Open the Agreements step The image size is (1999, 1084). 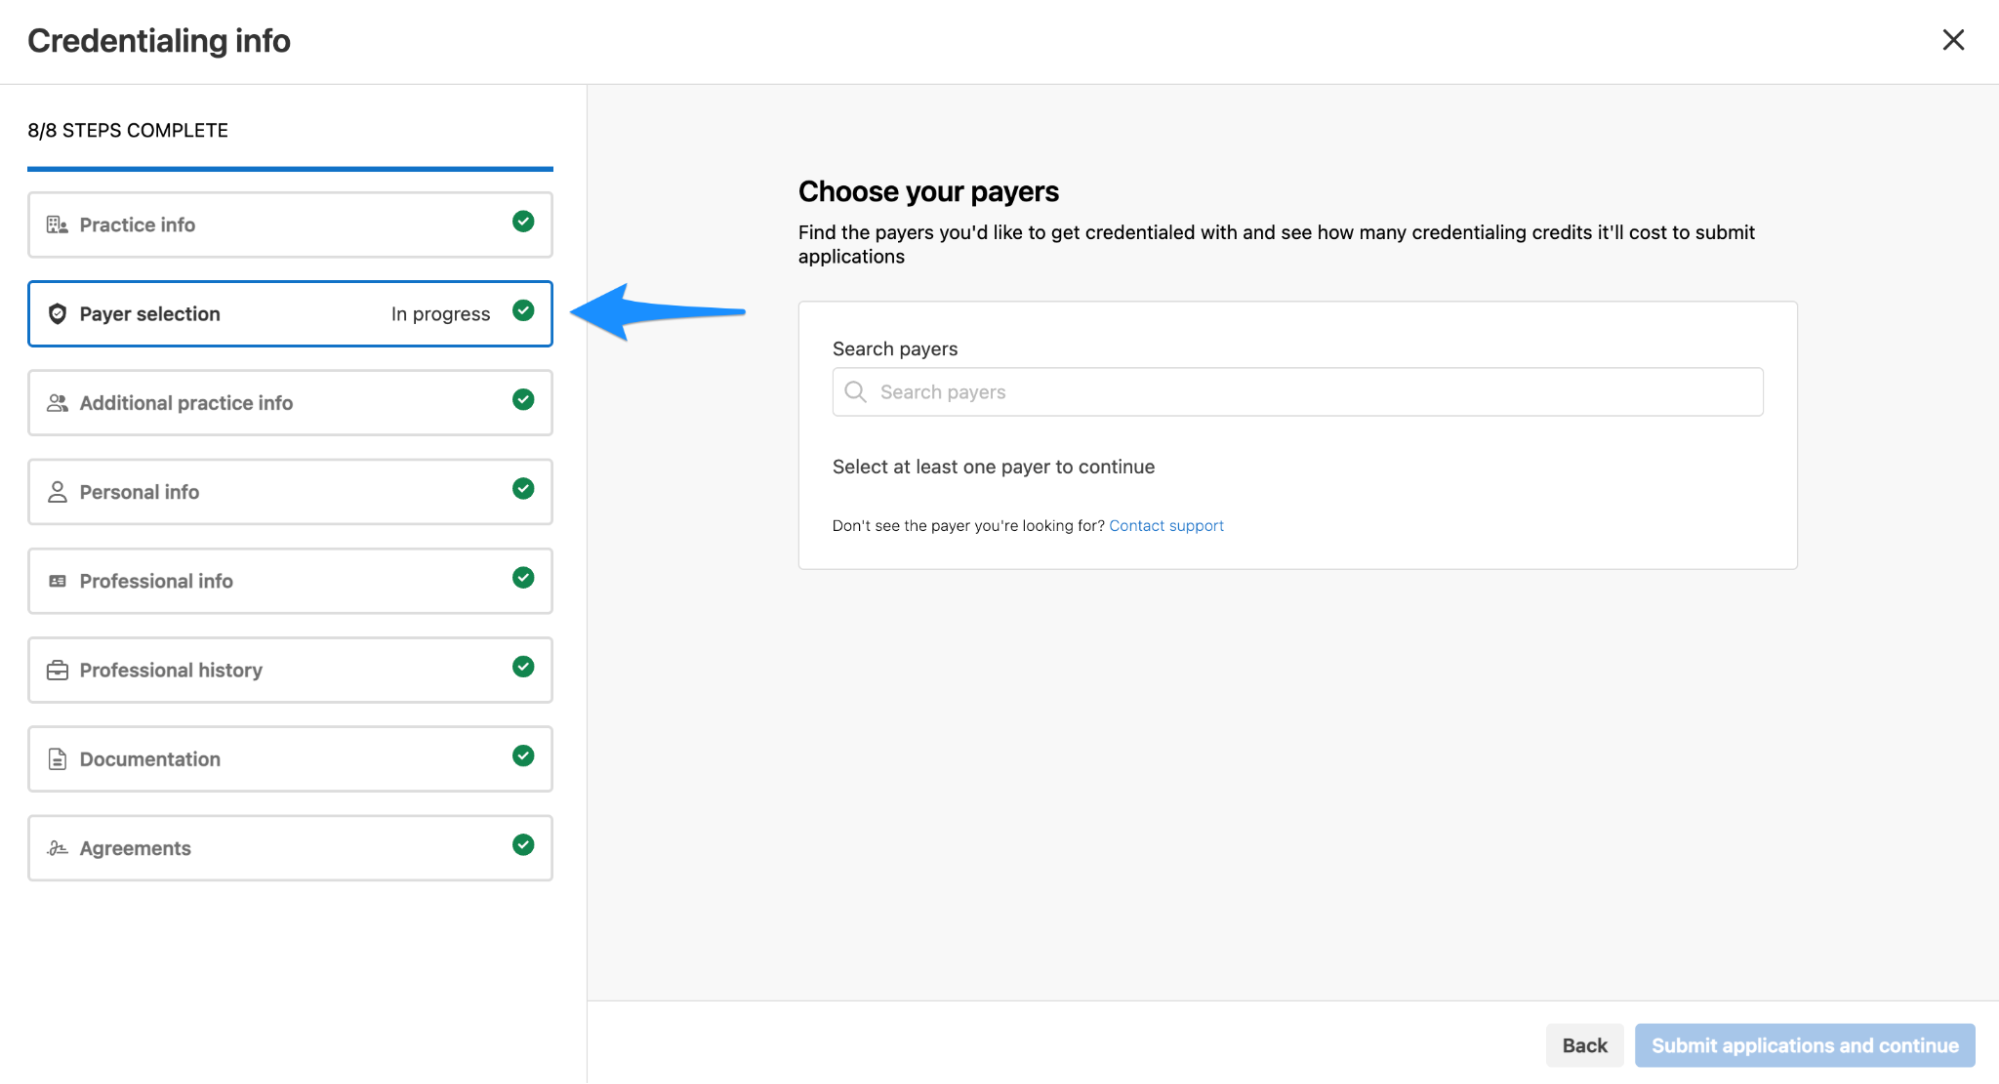[290, 848]
